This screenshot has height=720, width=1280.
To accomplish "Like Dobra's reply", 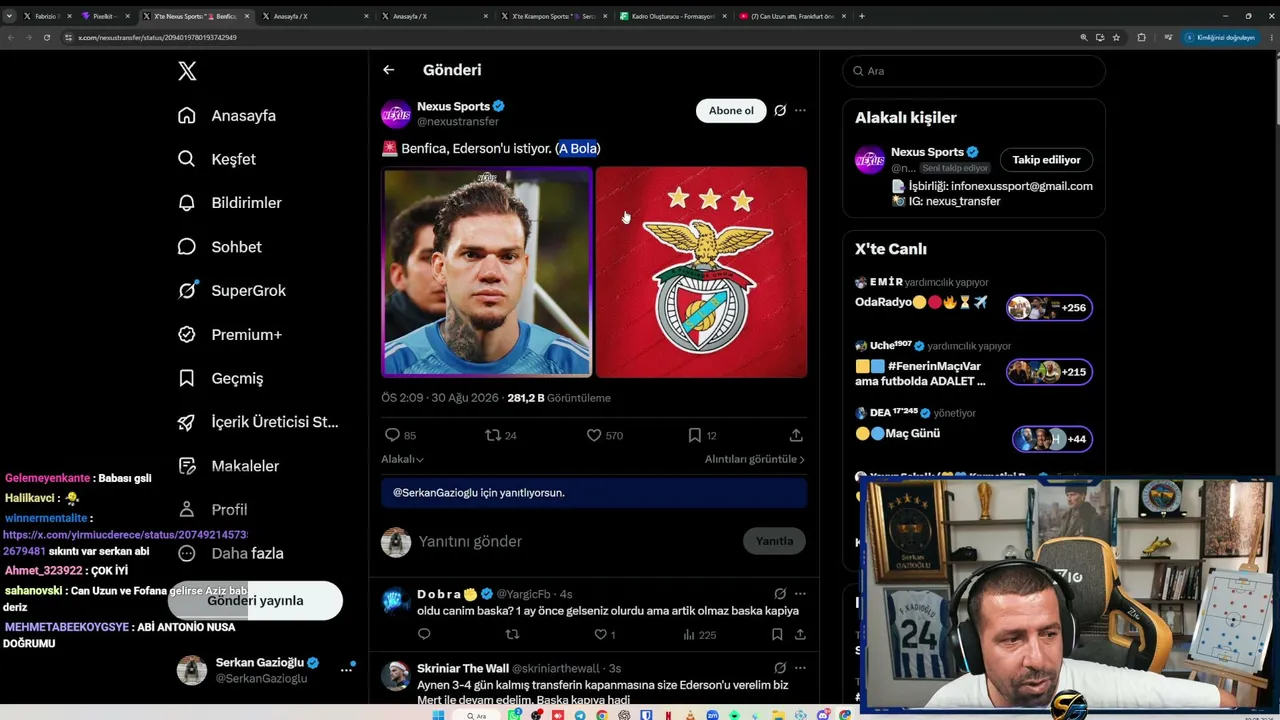I will [604, 634].
